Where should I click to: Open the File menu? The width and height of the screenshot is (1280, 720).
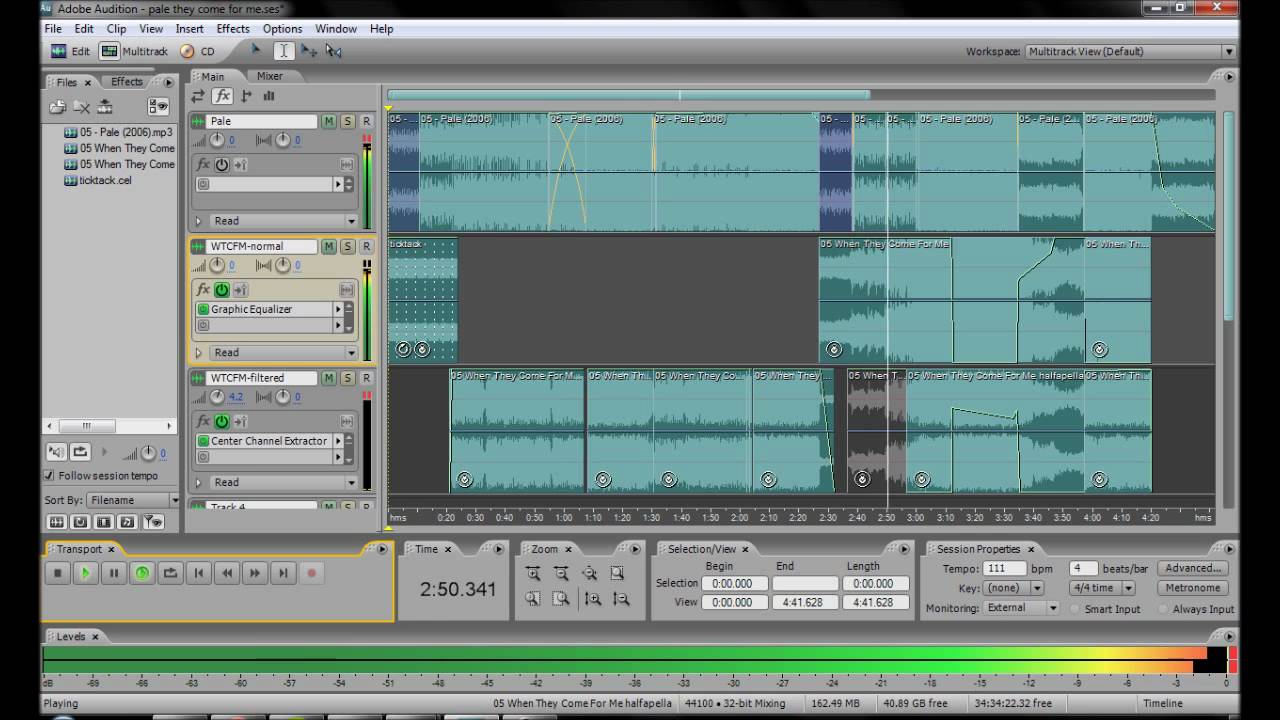[53, 29]
